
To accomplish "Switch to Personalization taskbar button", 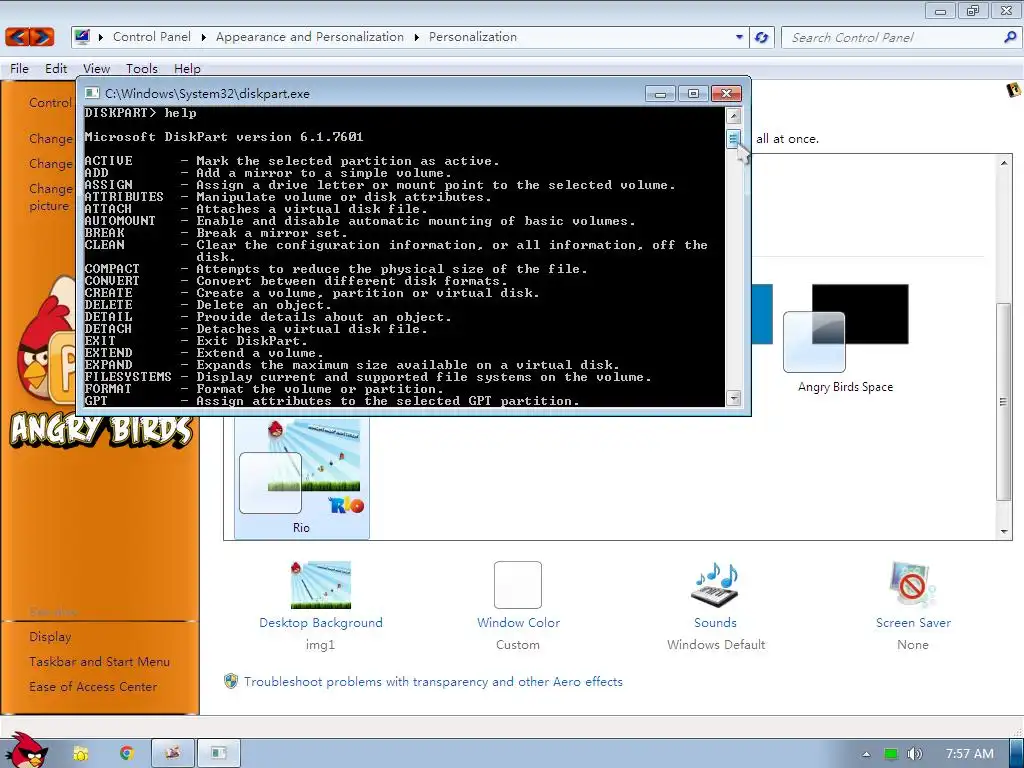I will coord(173,754).
